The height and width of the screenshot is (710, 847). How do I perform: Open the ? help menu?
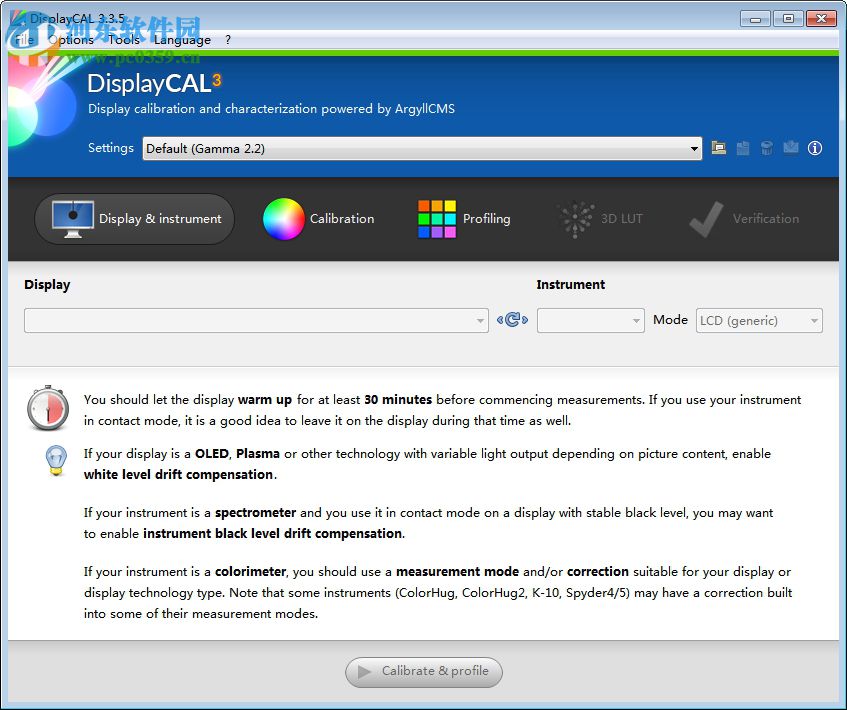(x=228, y=39)
